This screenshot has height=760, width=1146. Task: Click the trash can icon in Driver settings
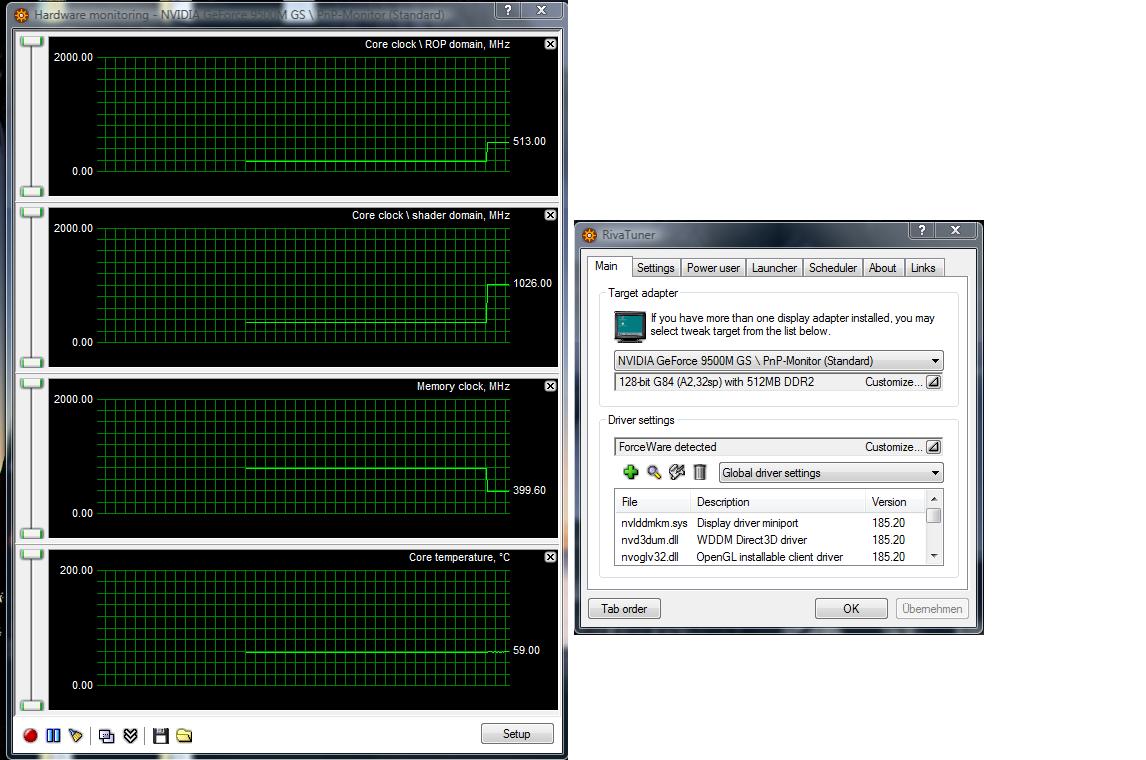700,473
